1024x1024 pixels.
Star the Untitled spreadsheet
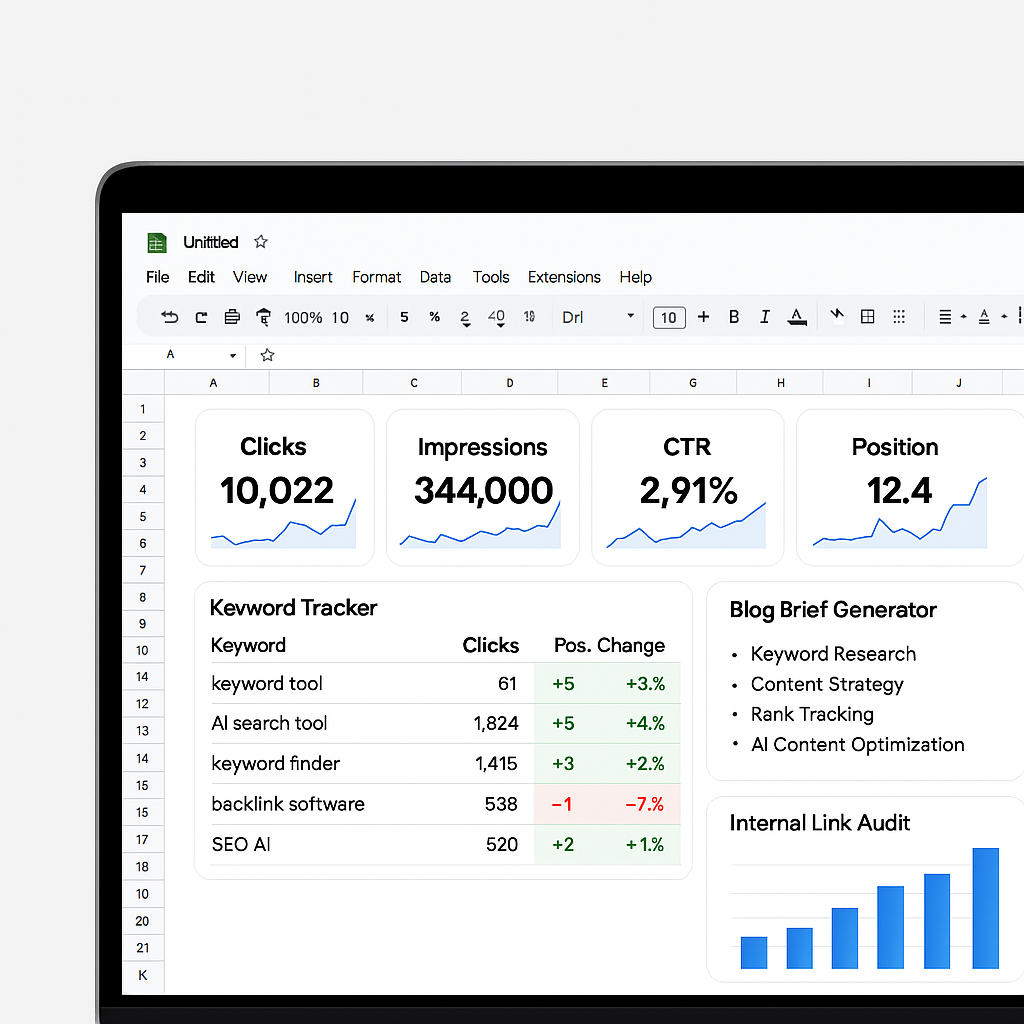click(259, 242)
